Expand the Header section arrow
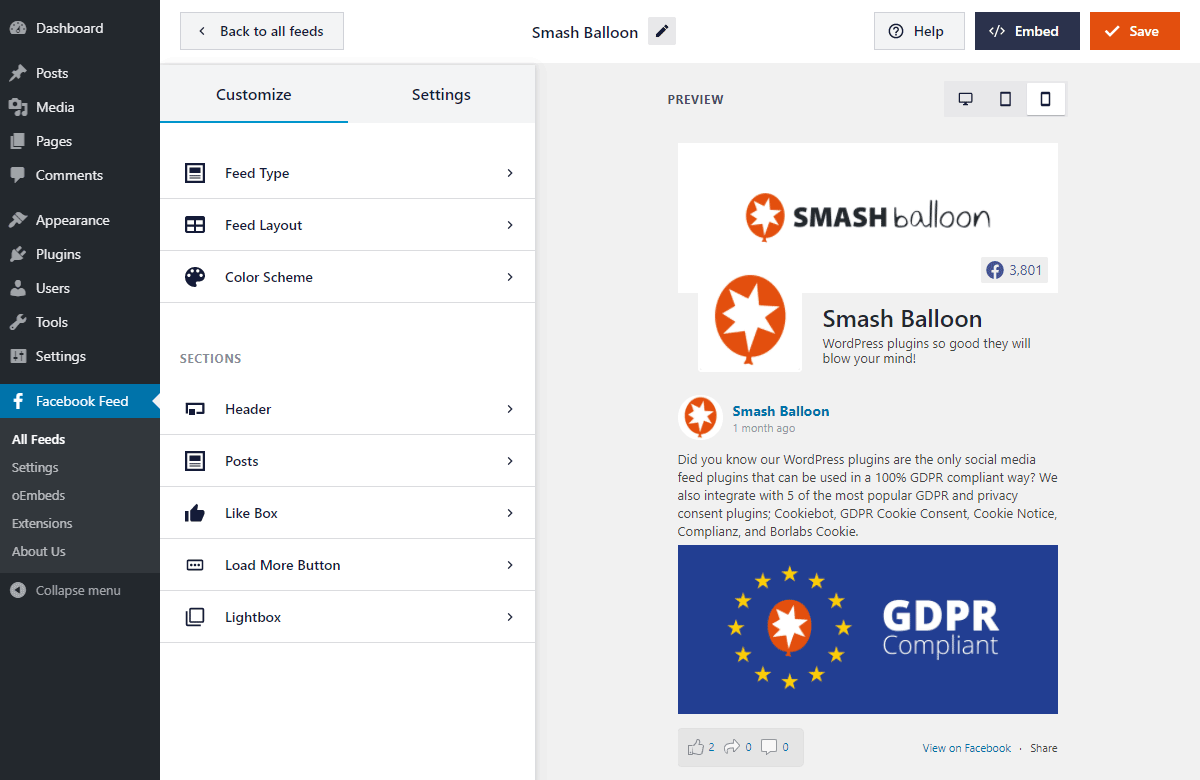 (509, 409)
